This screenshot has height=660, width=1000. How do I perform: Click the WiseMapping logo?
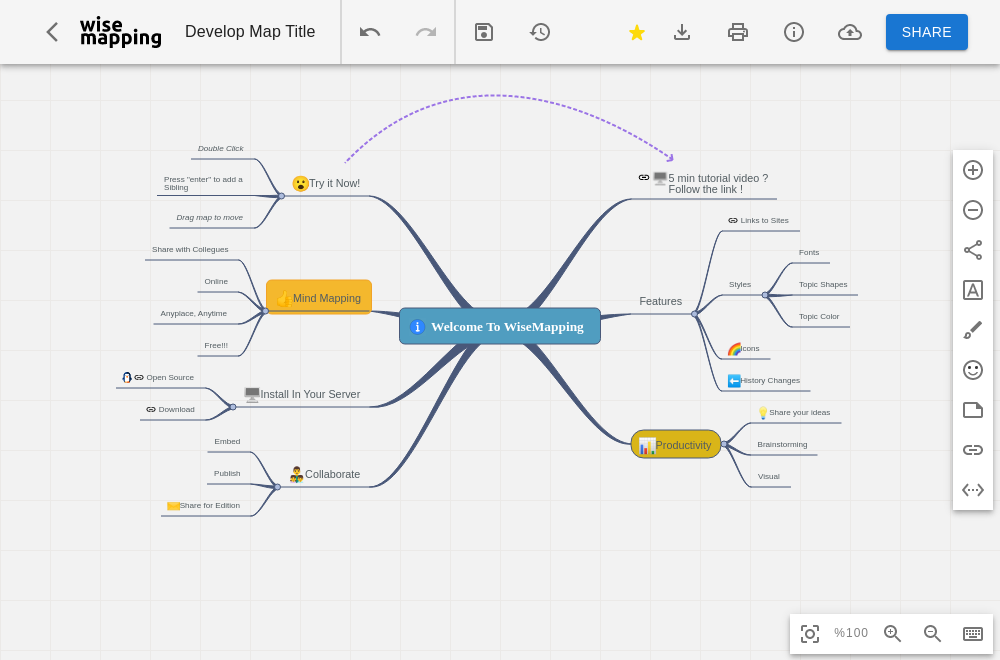click(x=121, y=32)
